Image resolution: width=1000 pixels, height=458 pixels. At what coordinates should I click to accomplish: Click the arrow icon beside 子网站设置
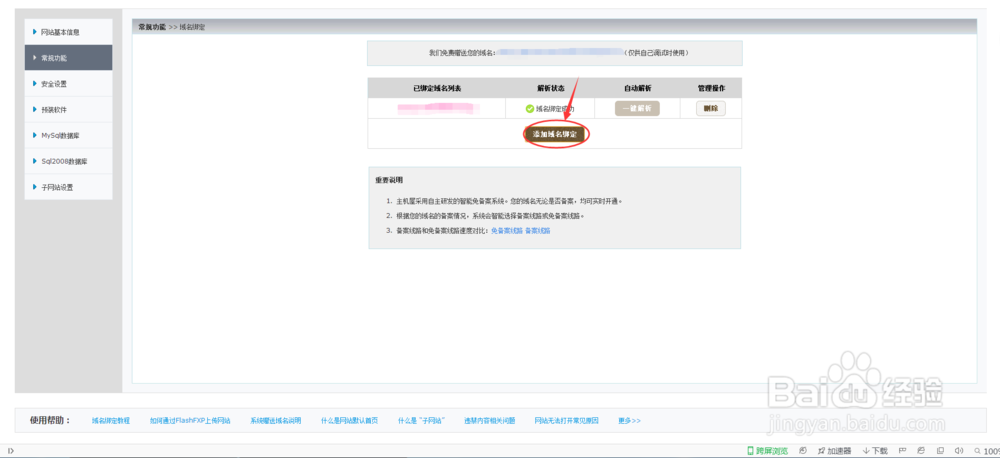click(34, 187)
